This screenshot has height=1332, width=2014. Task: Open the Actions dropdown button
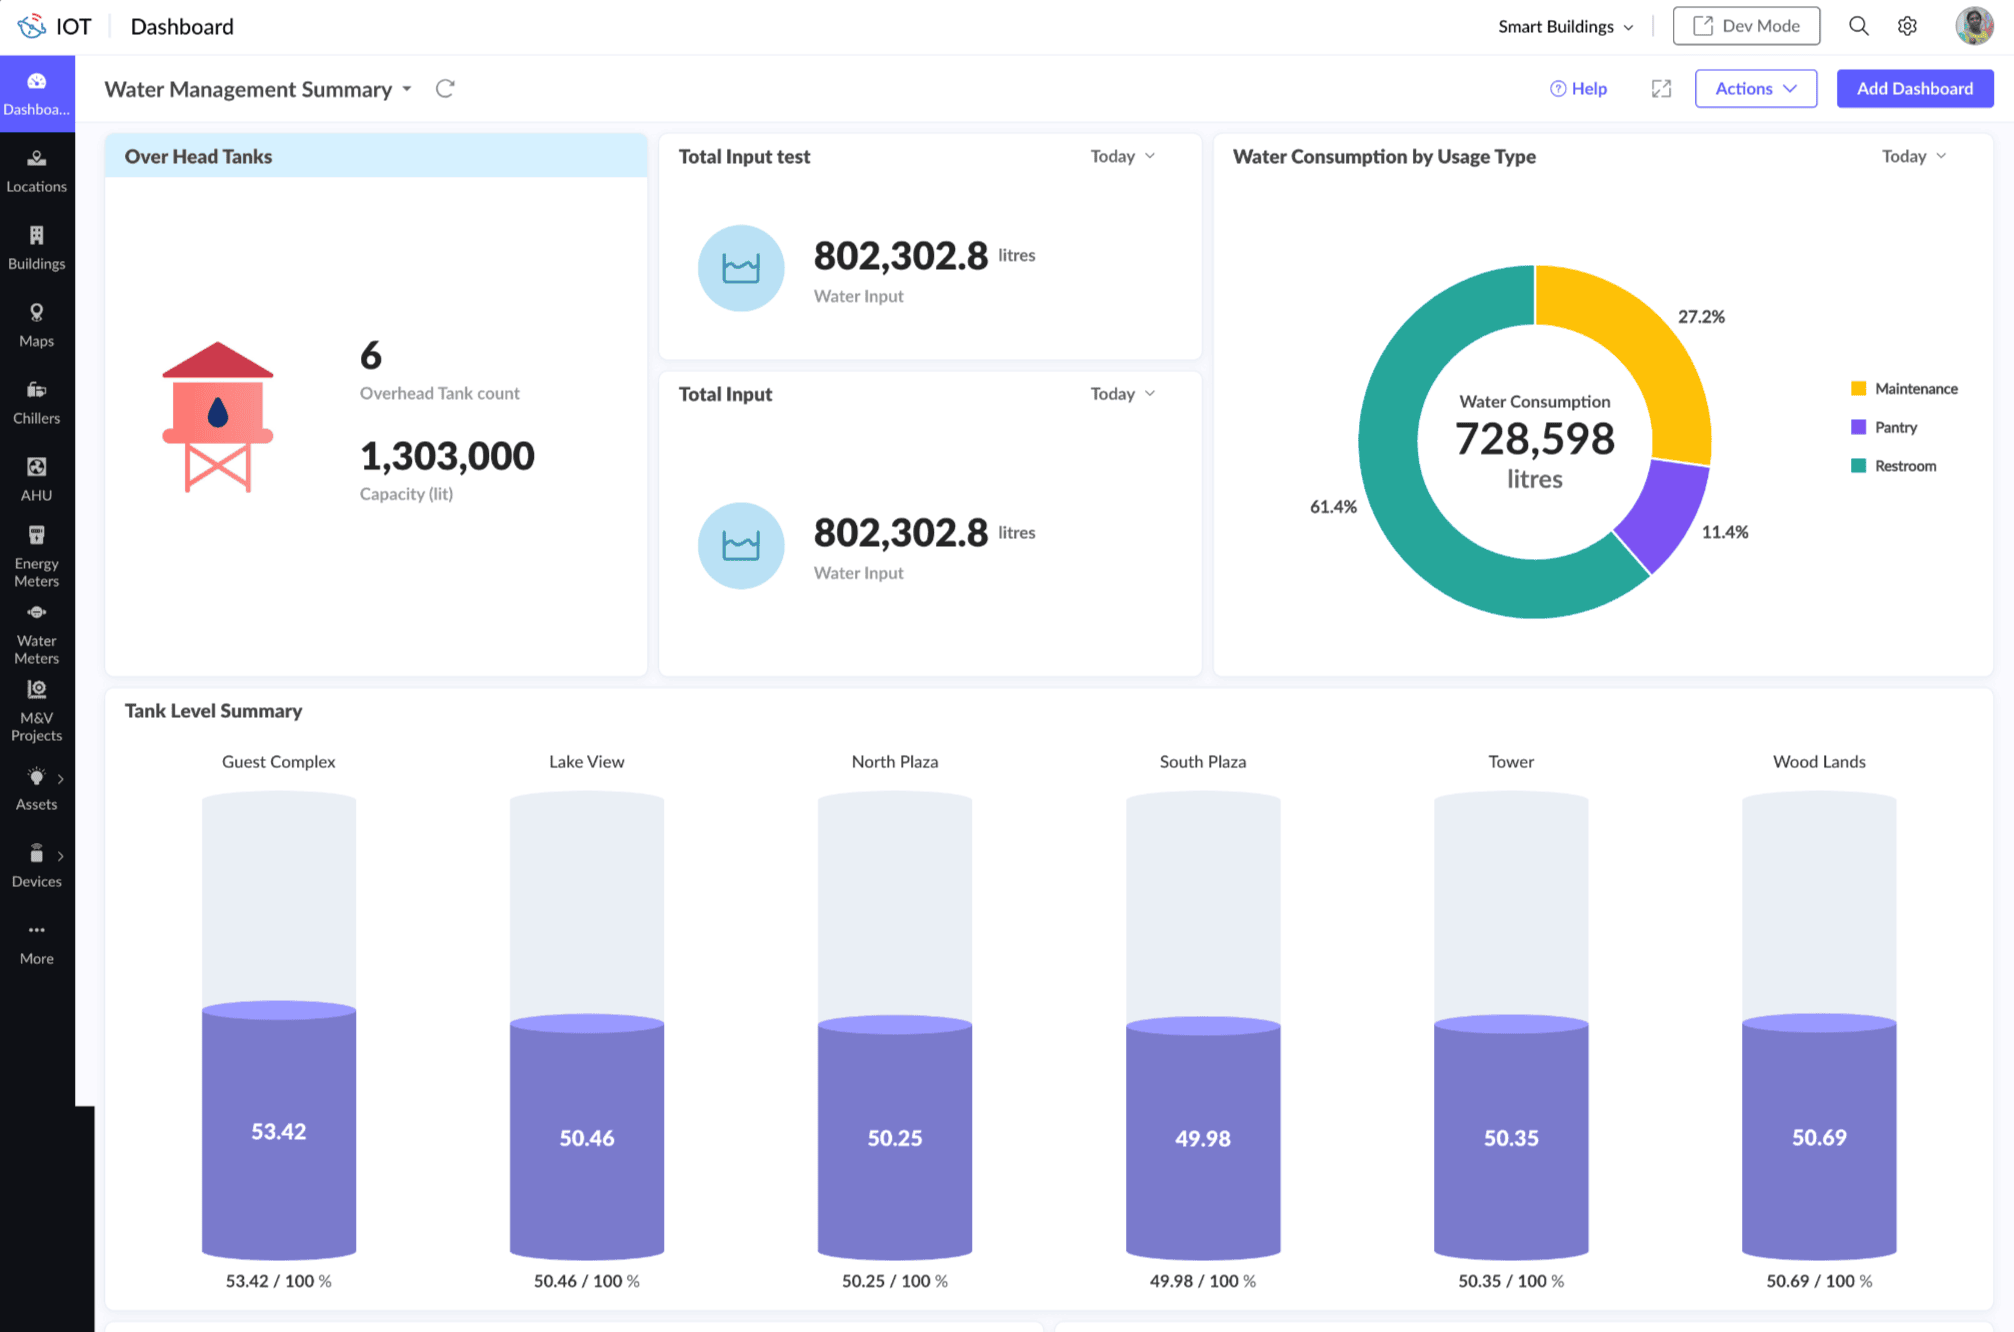click(1755, 89)
